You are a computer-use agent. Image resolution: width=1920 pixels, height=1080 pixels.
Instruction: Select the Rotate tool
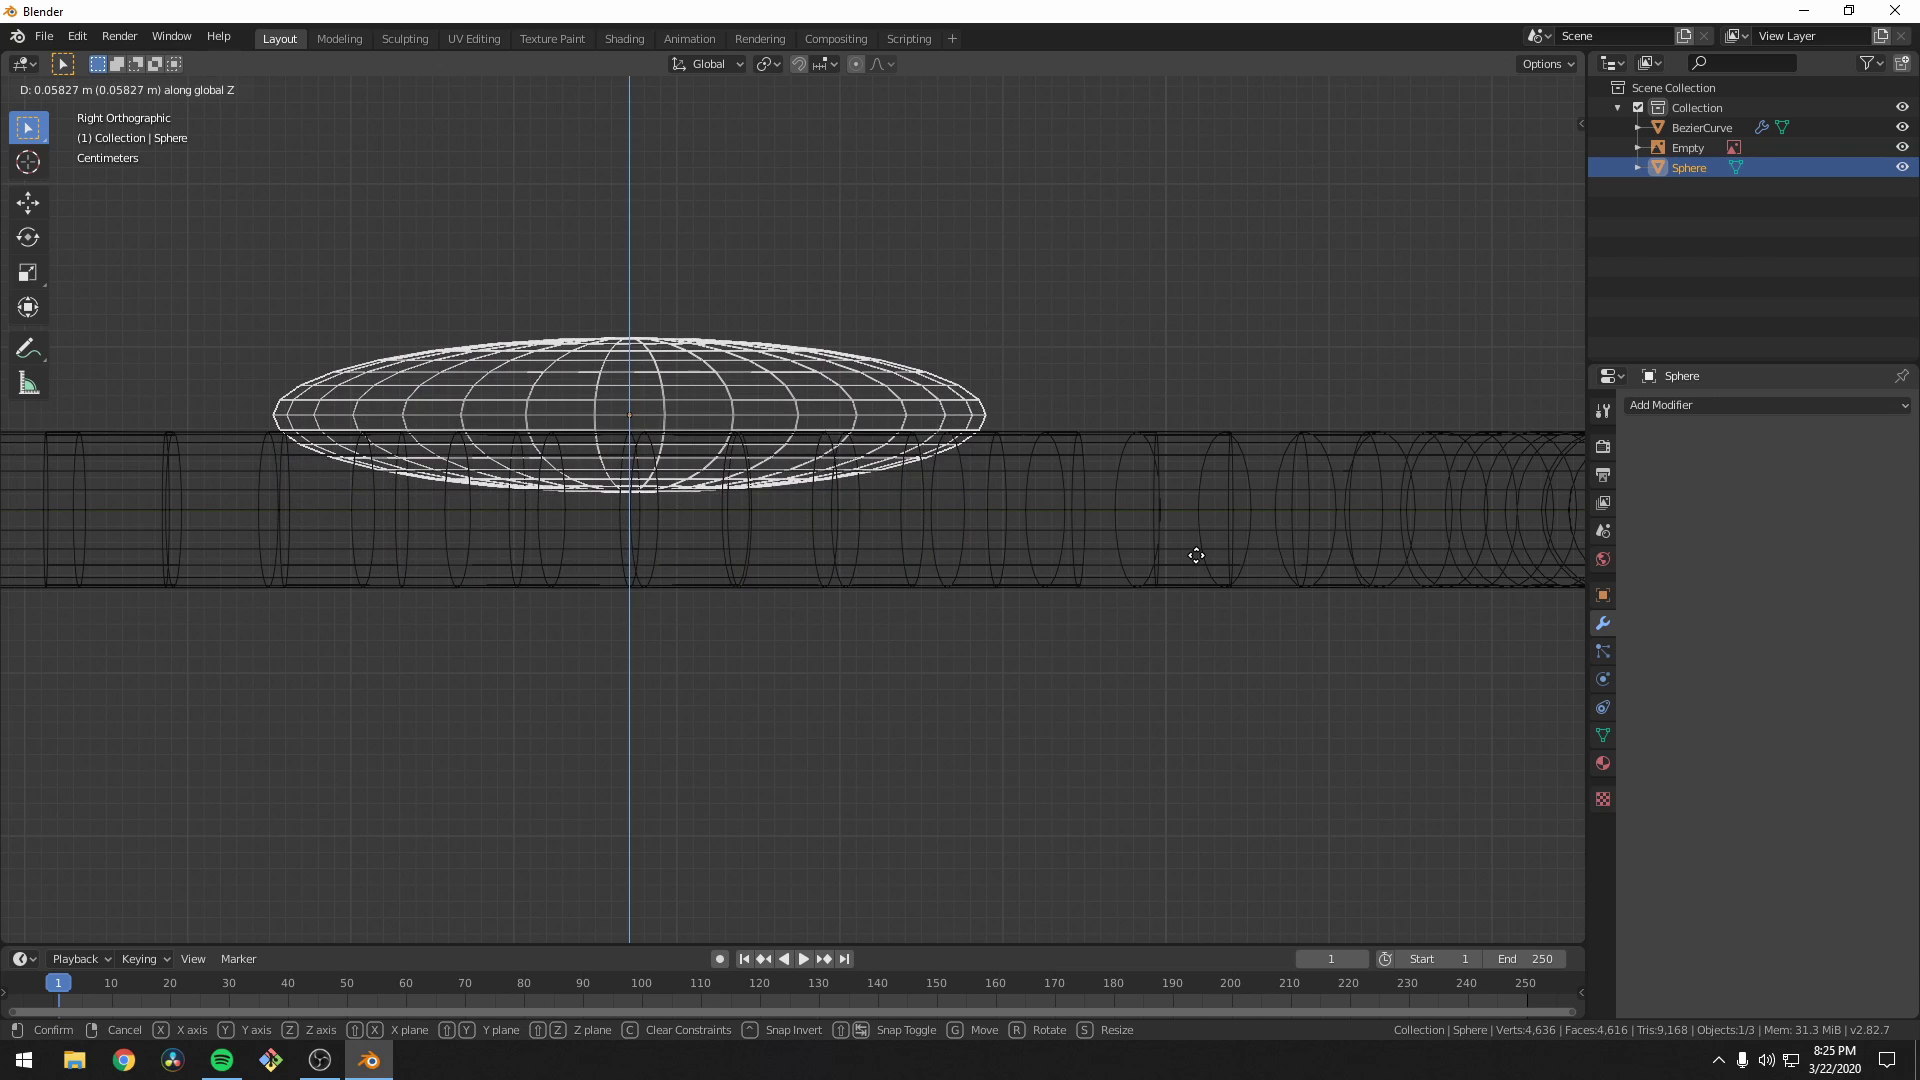(x=27, y=237)
